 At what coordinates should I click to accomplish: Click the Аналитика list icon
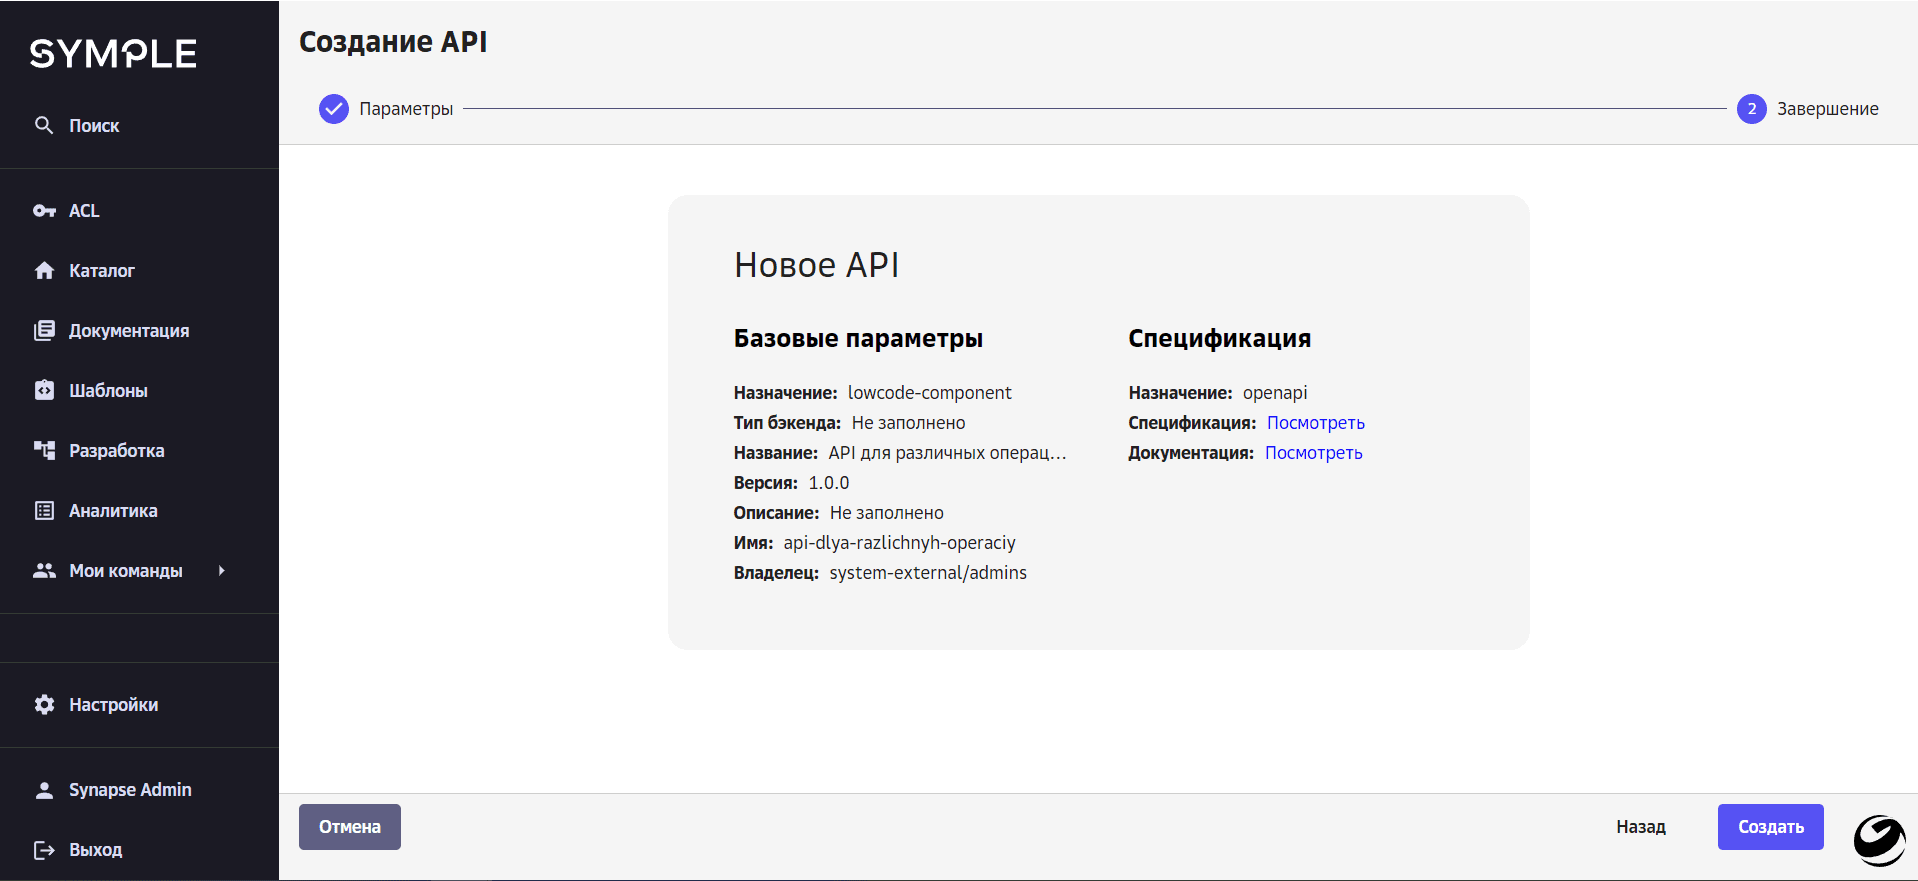pos(44,510)
